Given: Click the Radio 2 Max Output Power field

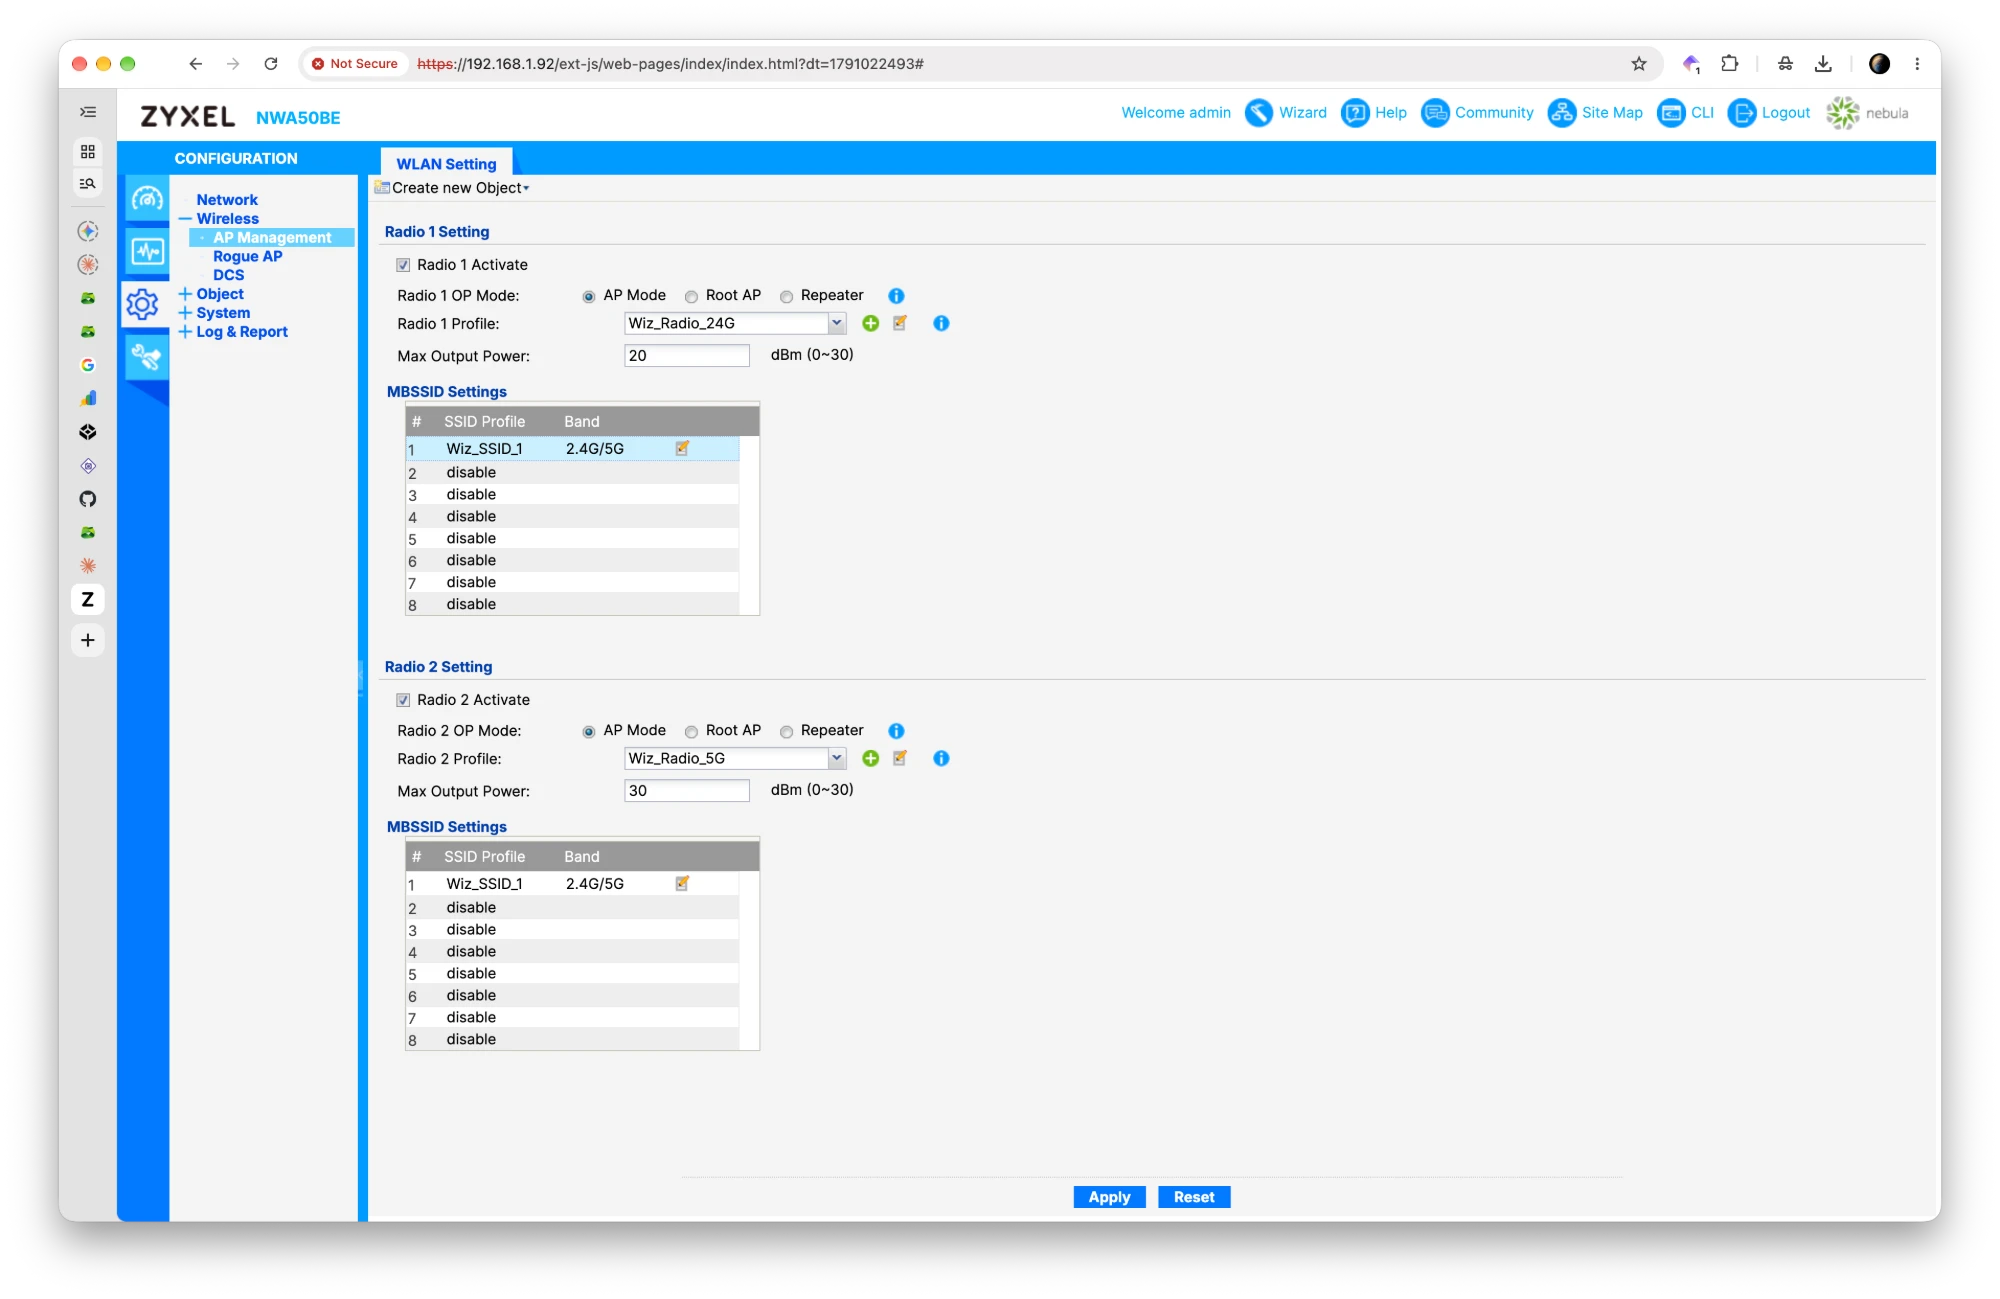Looking at the screenshot, I should [x=687, y=791].
